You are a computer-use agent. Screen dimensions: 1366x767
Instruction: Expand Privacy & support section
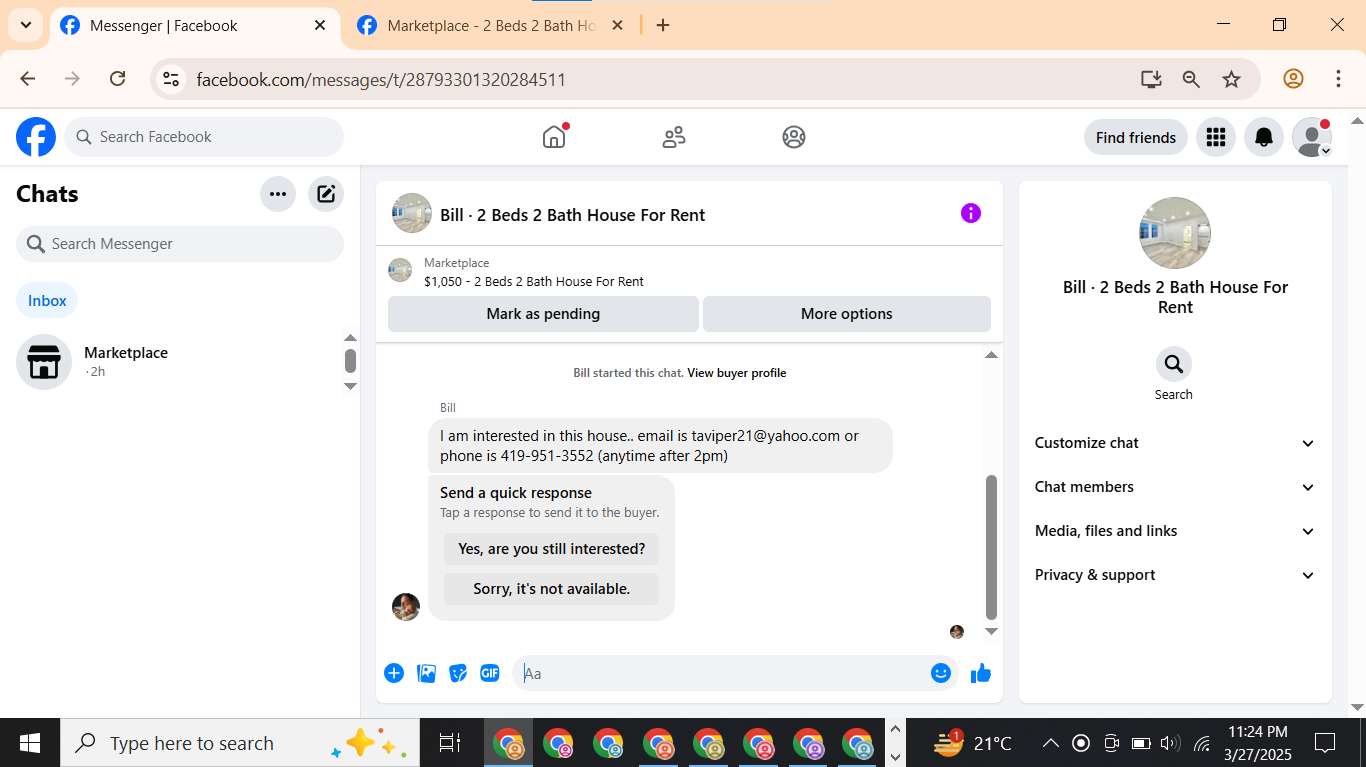(x=1175, y=575)
